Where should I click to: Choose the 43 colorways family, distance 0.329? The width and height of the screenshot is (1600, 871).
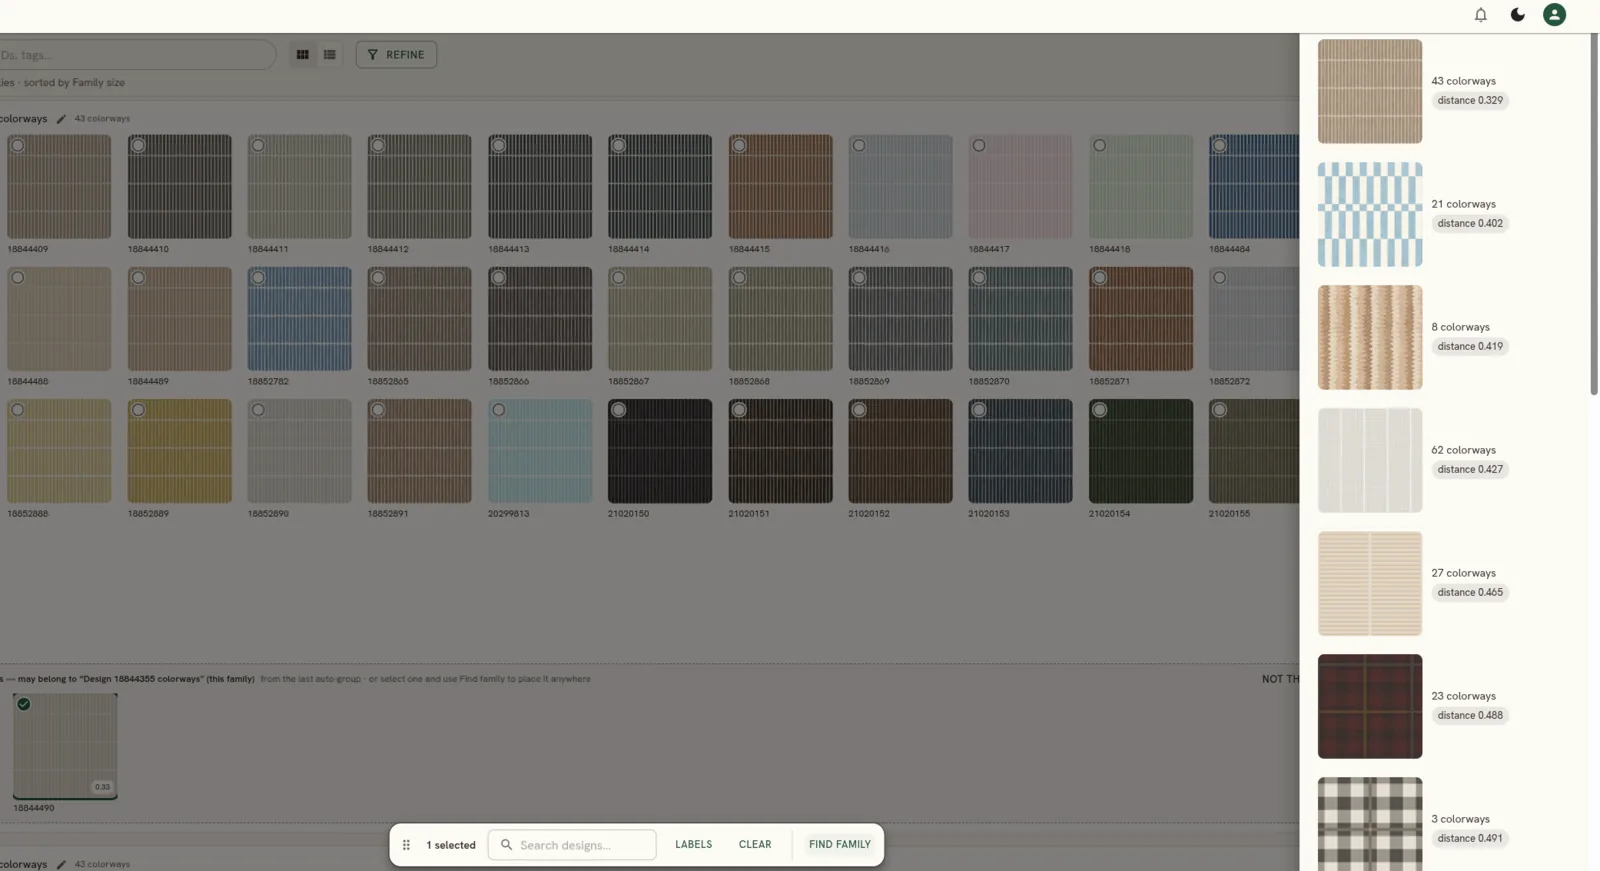point(1370,91)
